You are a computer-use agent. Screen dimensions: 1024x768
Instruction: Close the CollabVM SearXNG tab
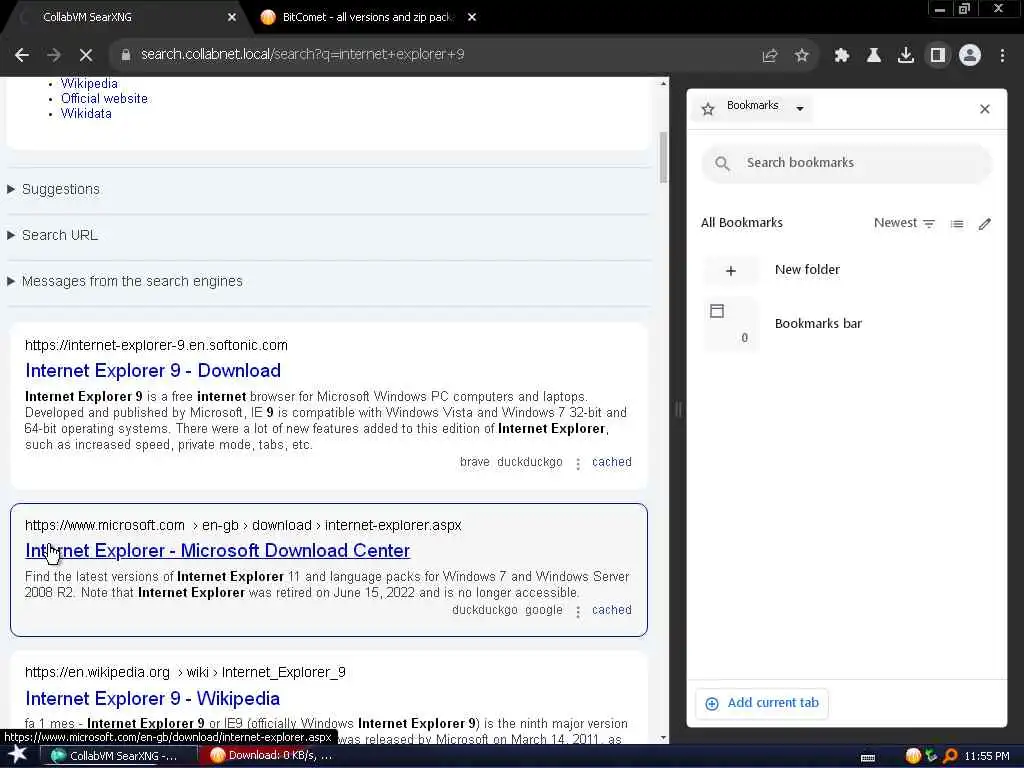(232, 18)
